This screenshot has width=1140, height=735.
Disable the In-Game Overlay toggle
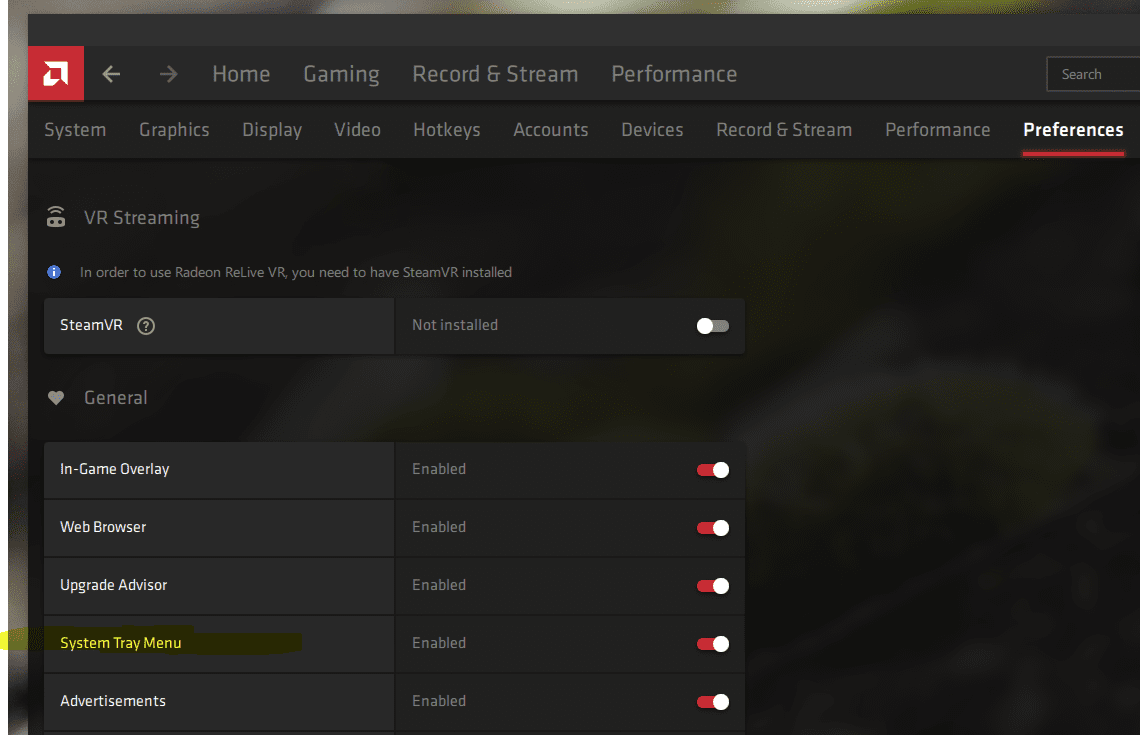[x=712, y=470]
